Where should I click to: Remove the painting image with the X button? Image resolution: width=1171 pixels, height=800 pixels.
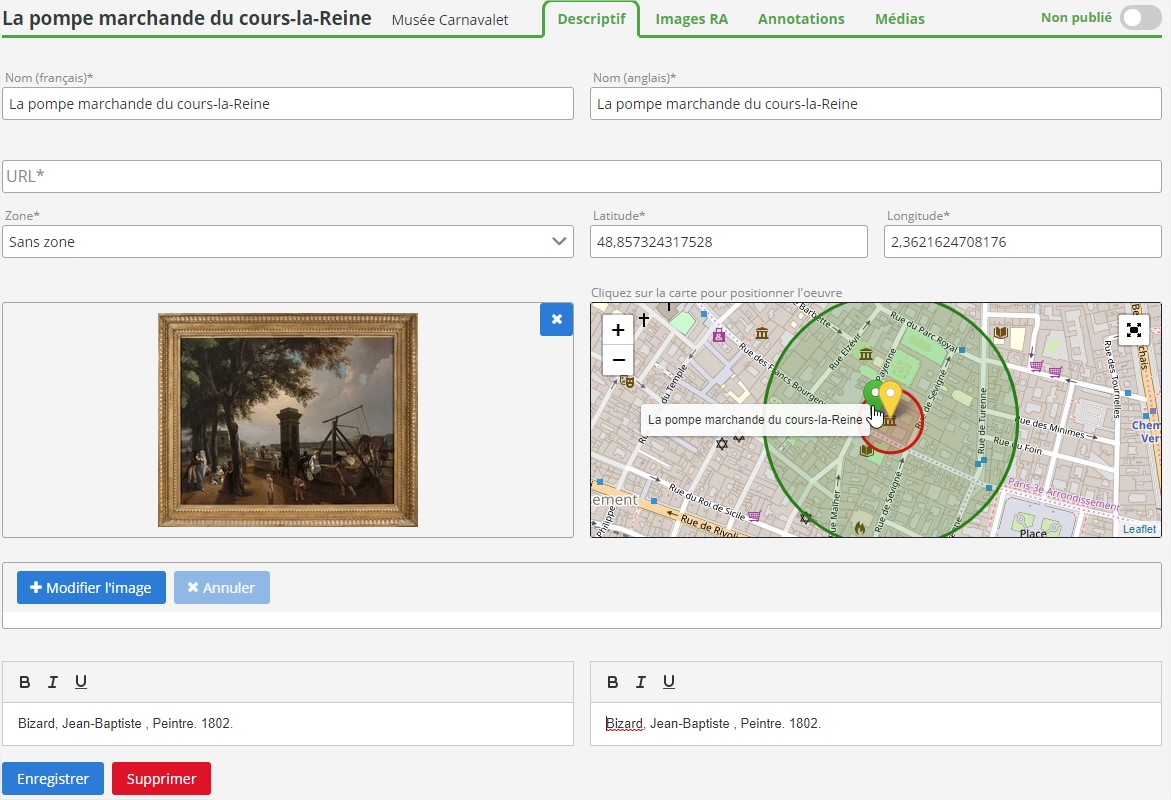coord(556,320)
